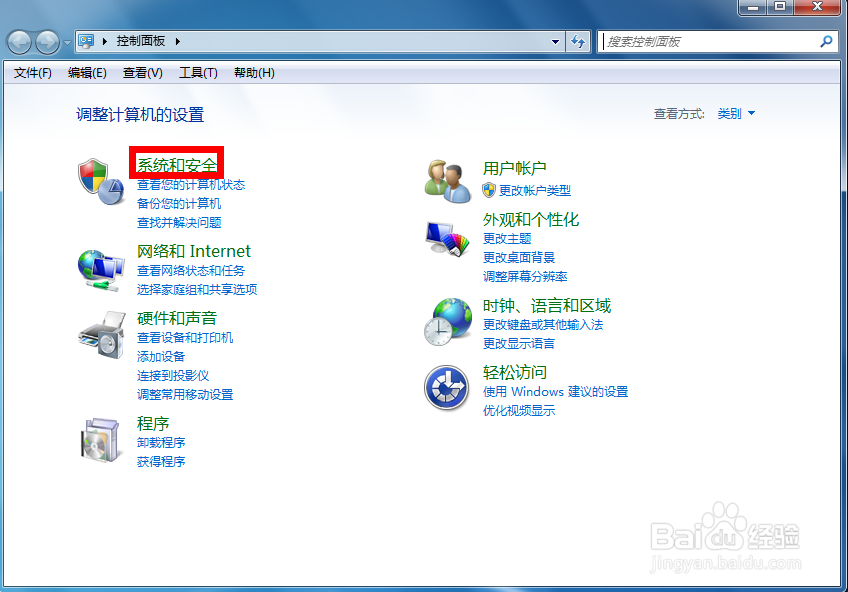This screenshot has height=592, width=848.
Task: Click the search magnifier icon
Action: click(826, 41)
